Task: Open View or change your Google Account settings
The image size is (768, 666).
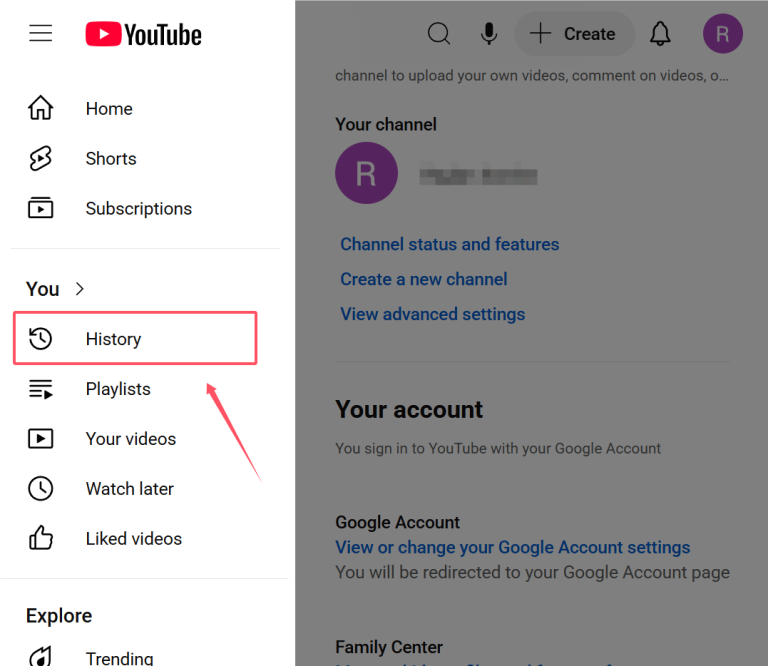Action: pos(513,547)
